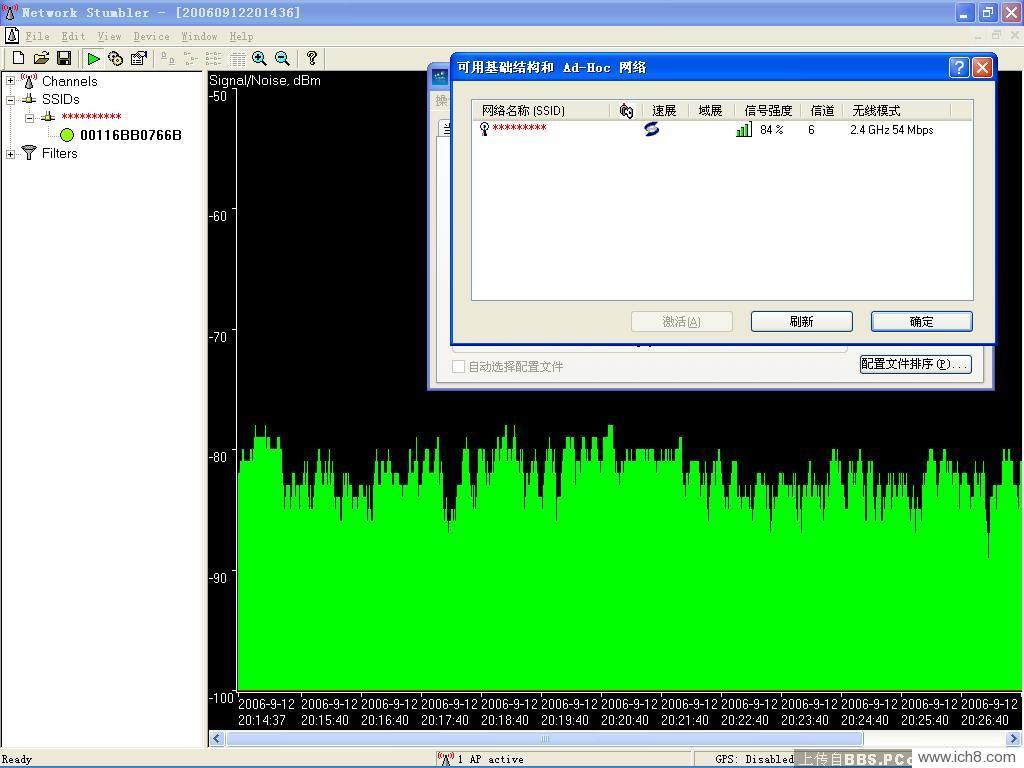The height and width of the screenshot is (768, 1024).
Task: Collapse the SSIDs tree node
Action: coord(11,99)
